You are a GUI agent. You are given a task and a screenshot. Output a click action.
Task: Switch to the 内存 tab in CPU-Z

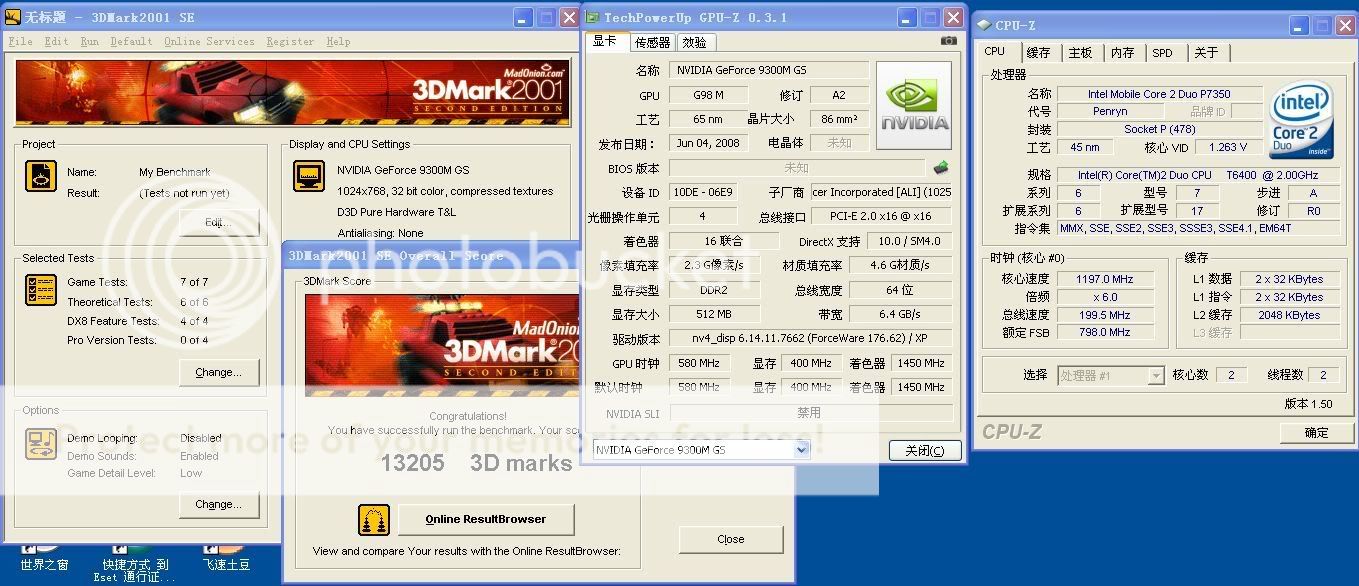click(1123, 53)
